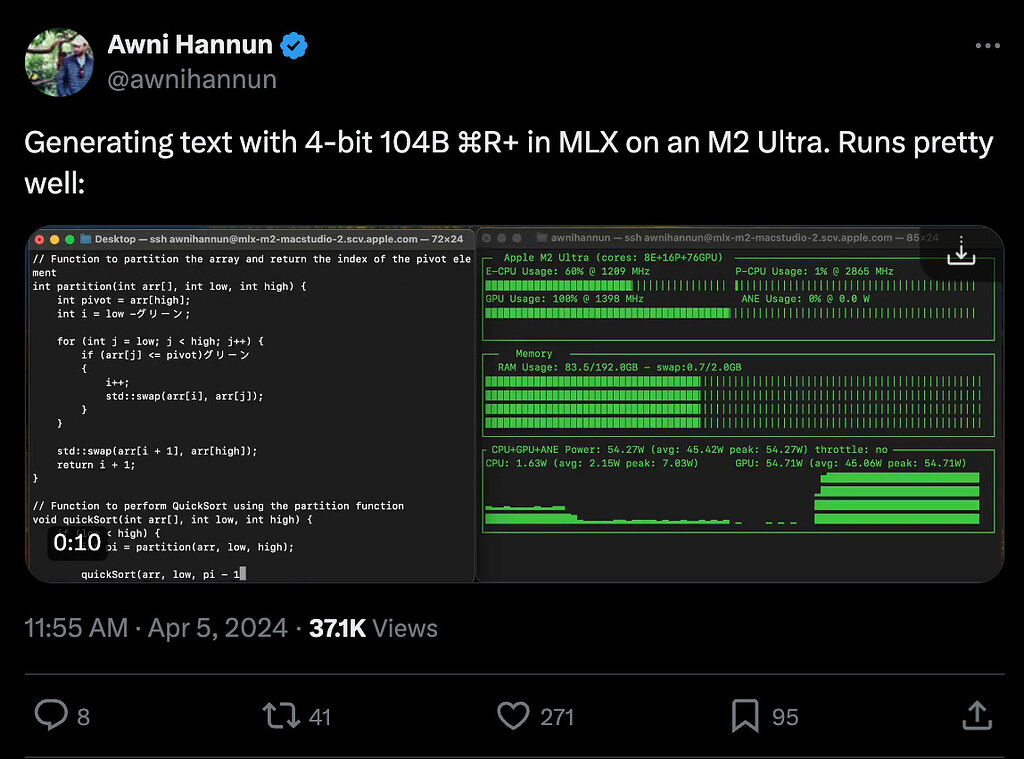The height and width of the screenshot is (759, 1024).
Task: Toggle like on the tweet
Action: (513, 716)
